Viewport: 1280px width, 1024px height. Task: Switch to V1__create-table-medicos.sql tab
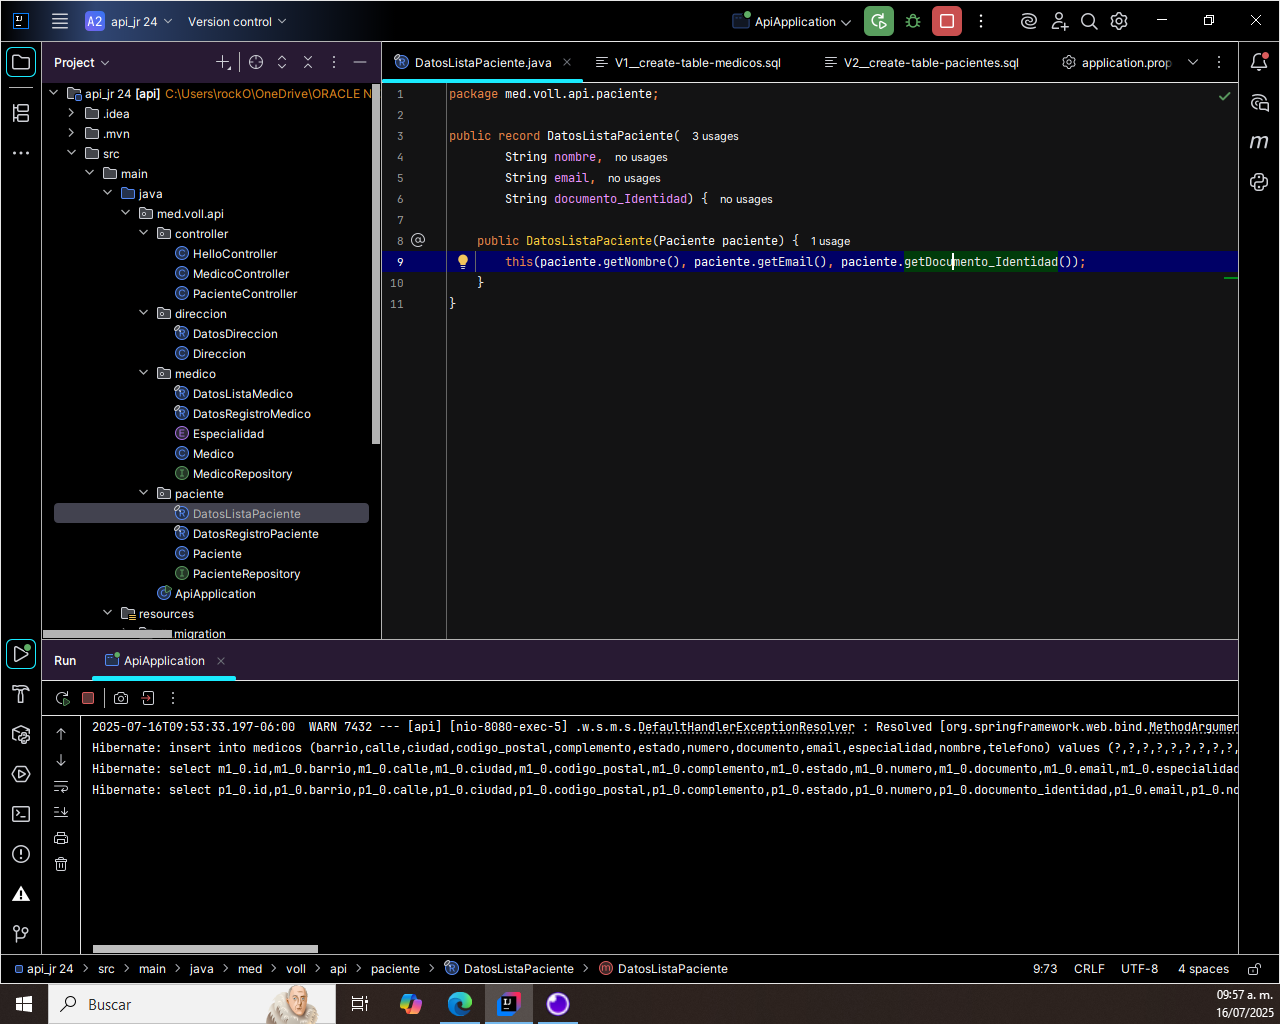[688, 62]
